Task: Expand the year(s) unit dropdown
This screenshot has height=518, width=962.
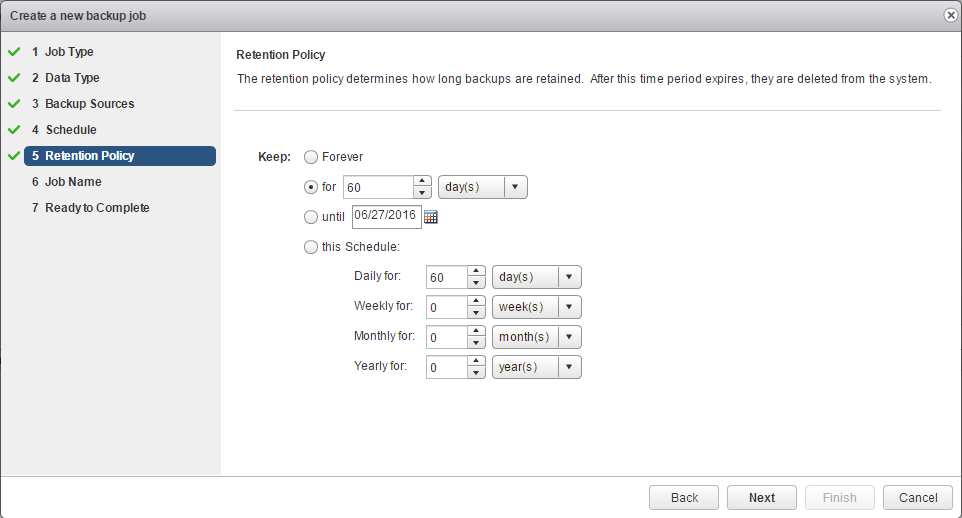Action: point(536,367)
